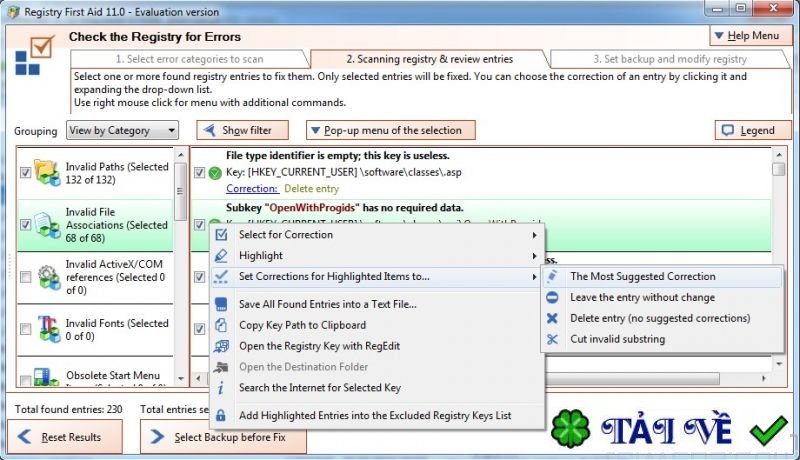
Task: Click the RegEdit icon in context menu
Action: [x=221, y=346]
